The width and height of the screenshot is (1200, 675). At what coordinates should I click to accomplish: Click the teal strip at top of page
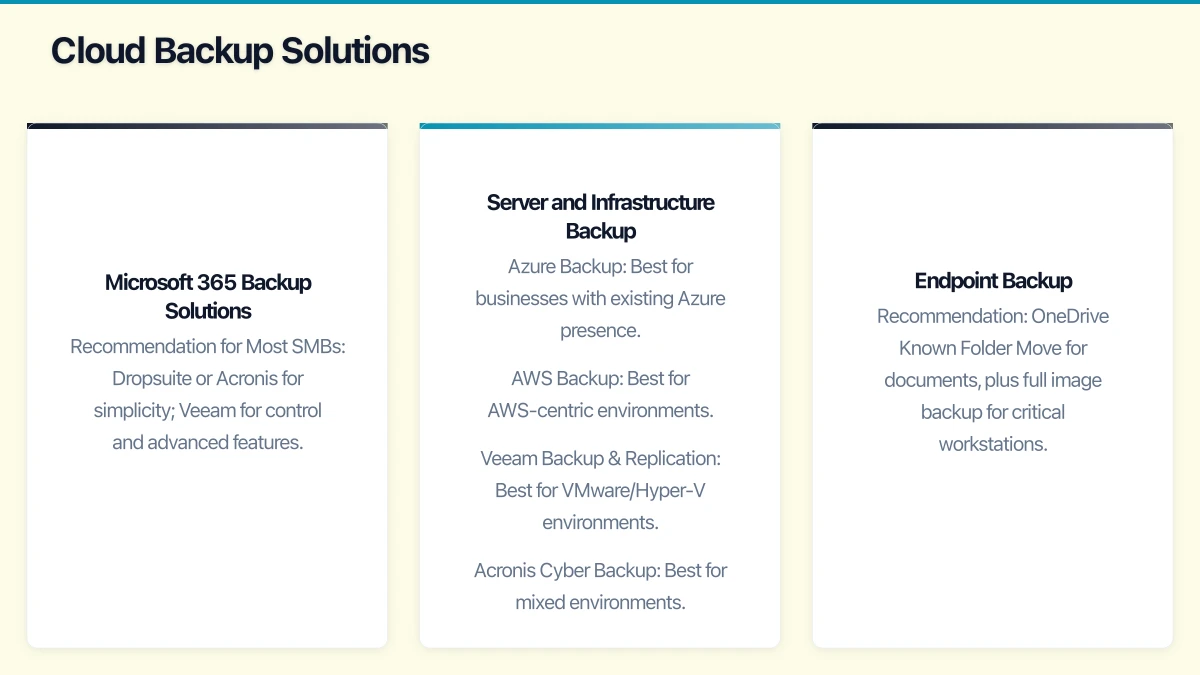tap(600, 3)
